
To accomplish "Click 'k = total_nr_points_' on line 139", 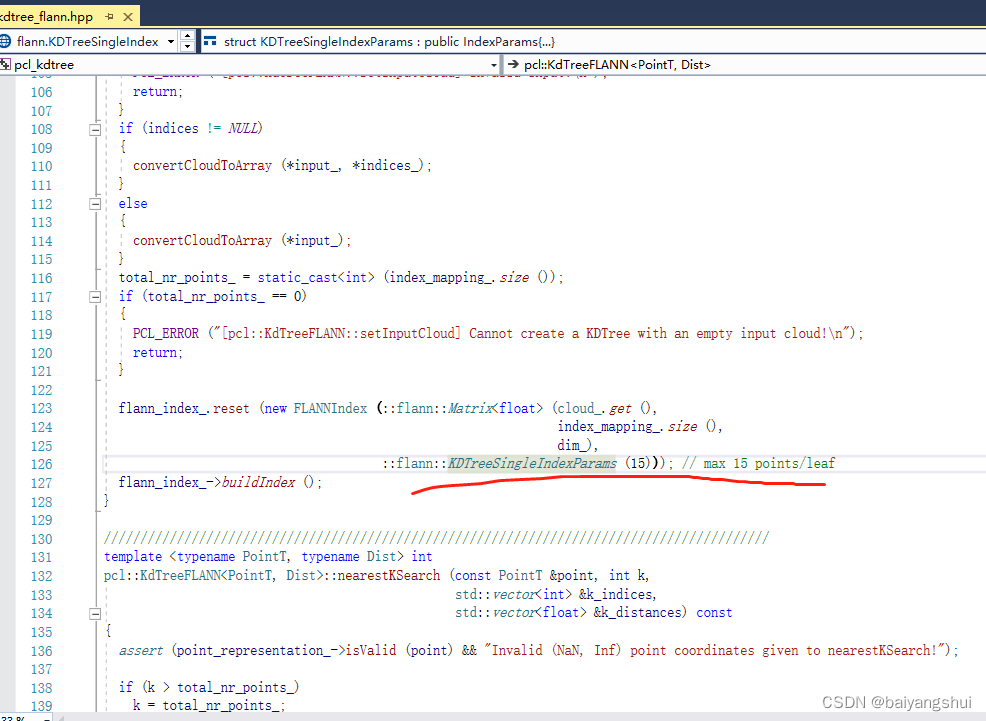I will pyautogui.click(x=208, y=706).
